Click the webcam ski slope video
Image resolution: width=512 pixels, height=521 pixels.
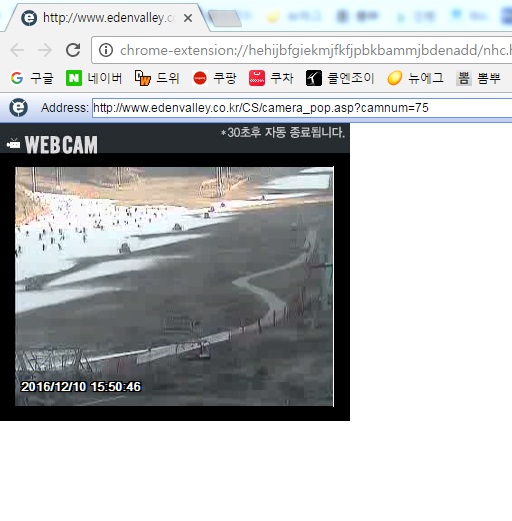coord(174,286)
